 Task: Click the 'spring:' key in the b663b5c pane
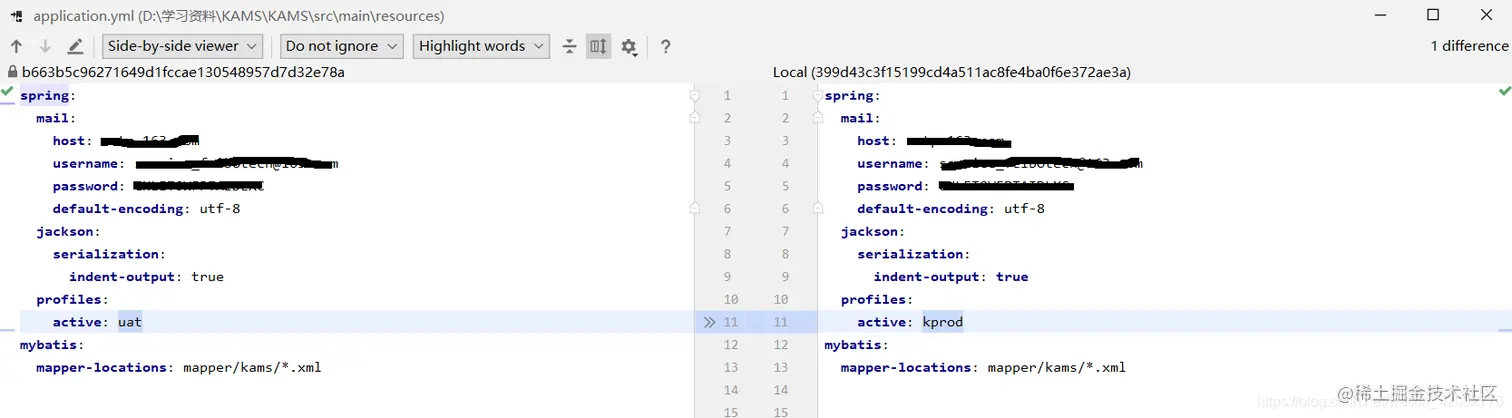coord(48,96)
